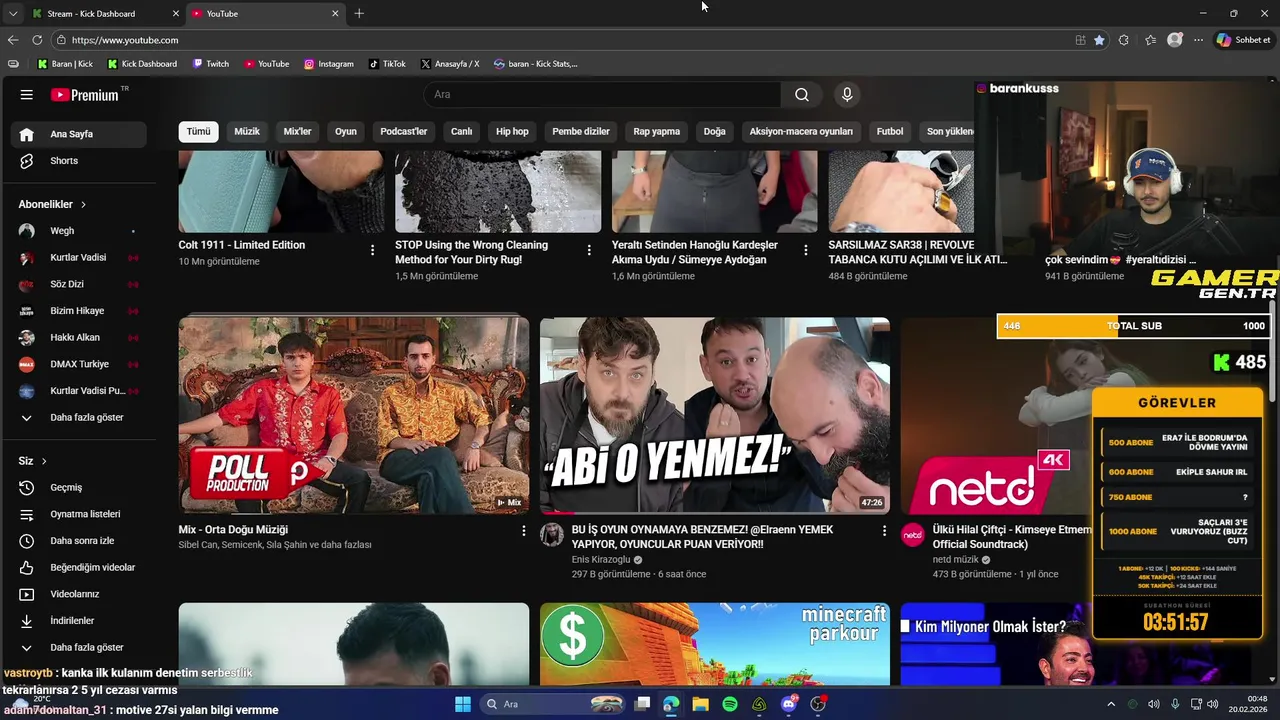Play the minecraft parkour video thumbnail
1280x720 pixels.
coord(715,644)
